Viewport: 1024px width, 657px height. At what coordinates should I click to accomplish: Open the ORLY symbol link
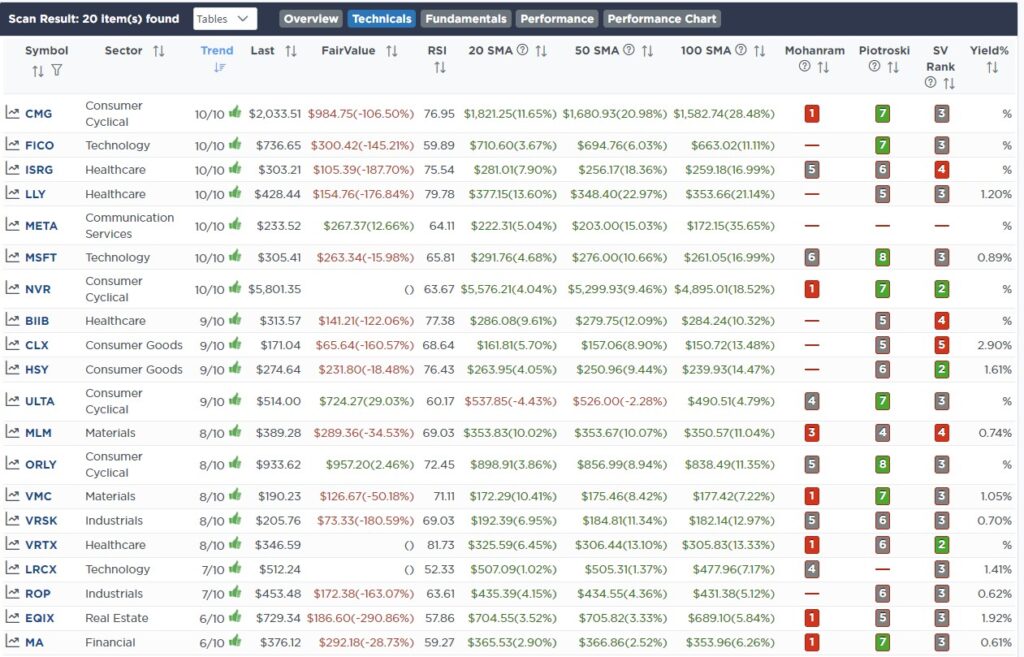tap(40, 464)
